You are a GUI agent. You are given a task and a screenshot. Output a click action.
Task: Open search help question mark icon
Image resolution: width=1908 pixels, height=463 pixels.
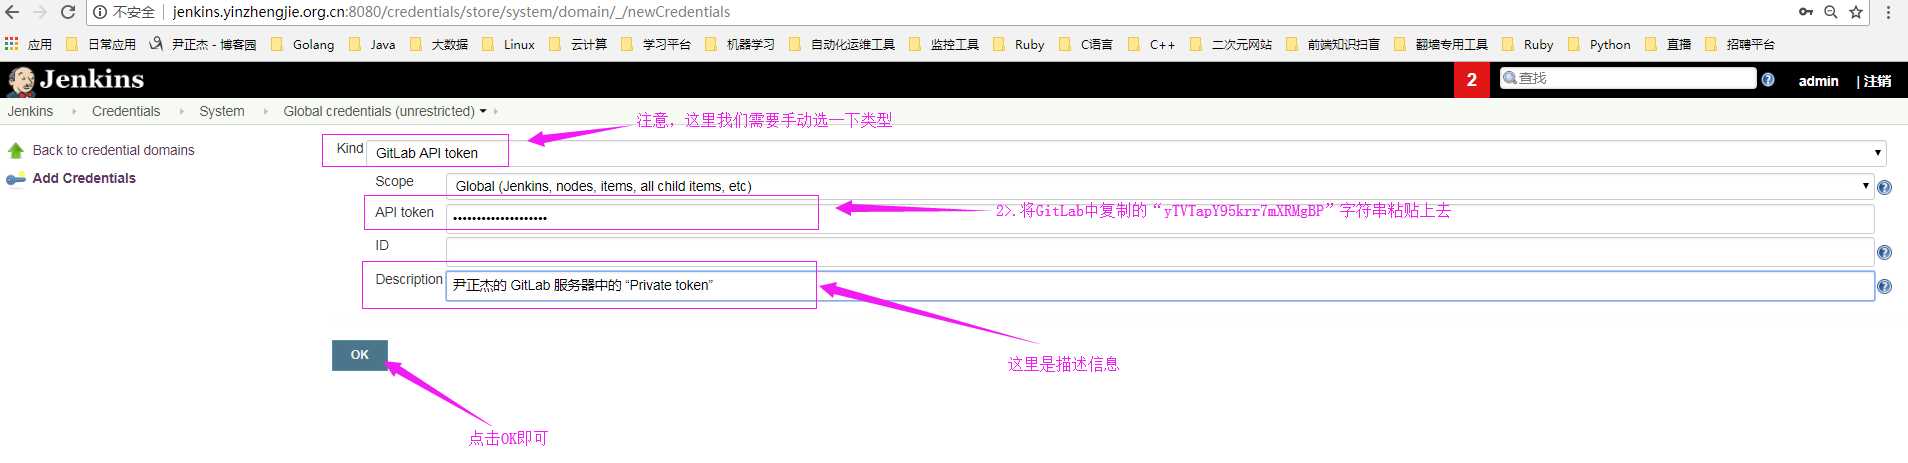(x=1768, y=79)
